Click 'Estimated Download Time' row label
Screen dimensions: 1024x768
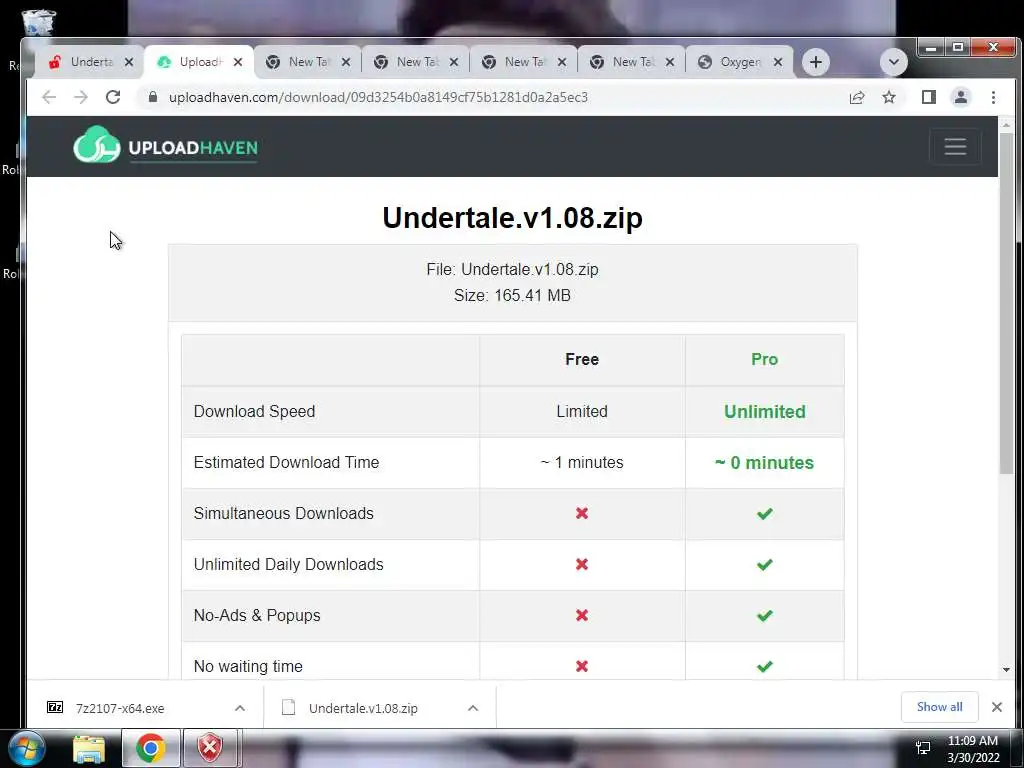[286, 462]
